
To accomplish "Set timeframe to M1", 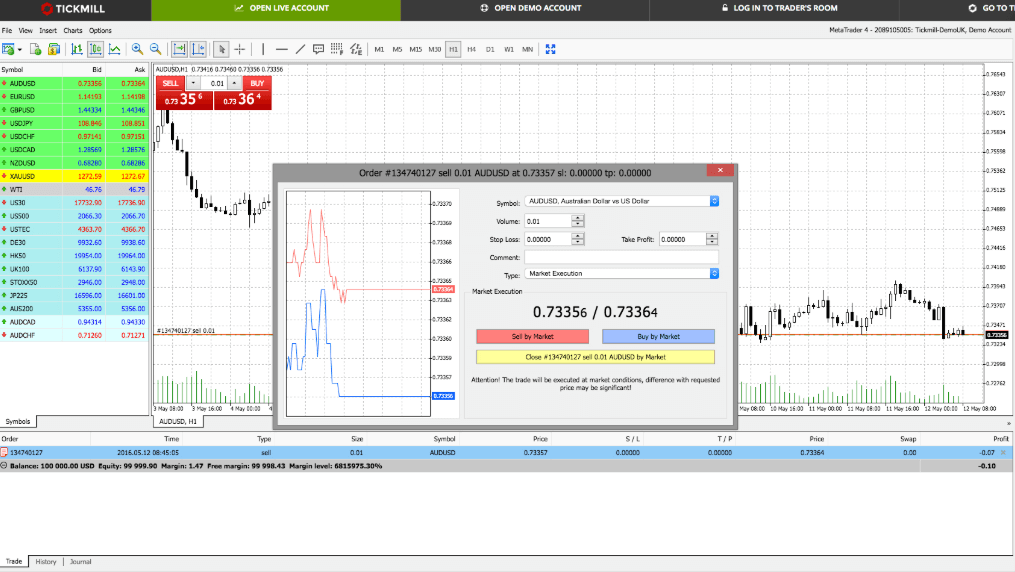I will click(x=379, y=49).
